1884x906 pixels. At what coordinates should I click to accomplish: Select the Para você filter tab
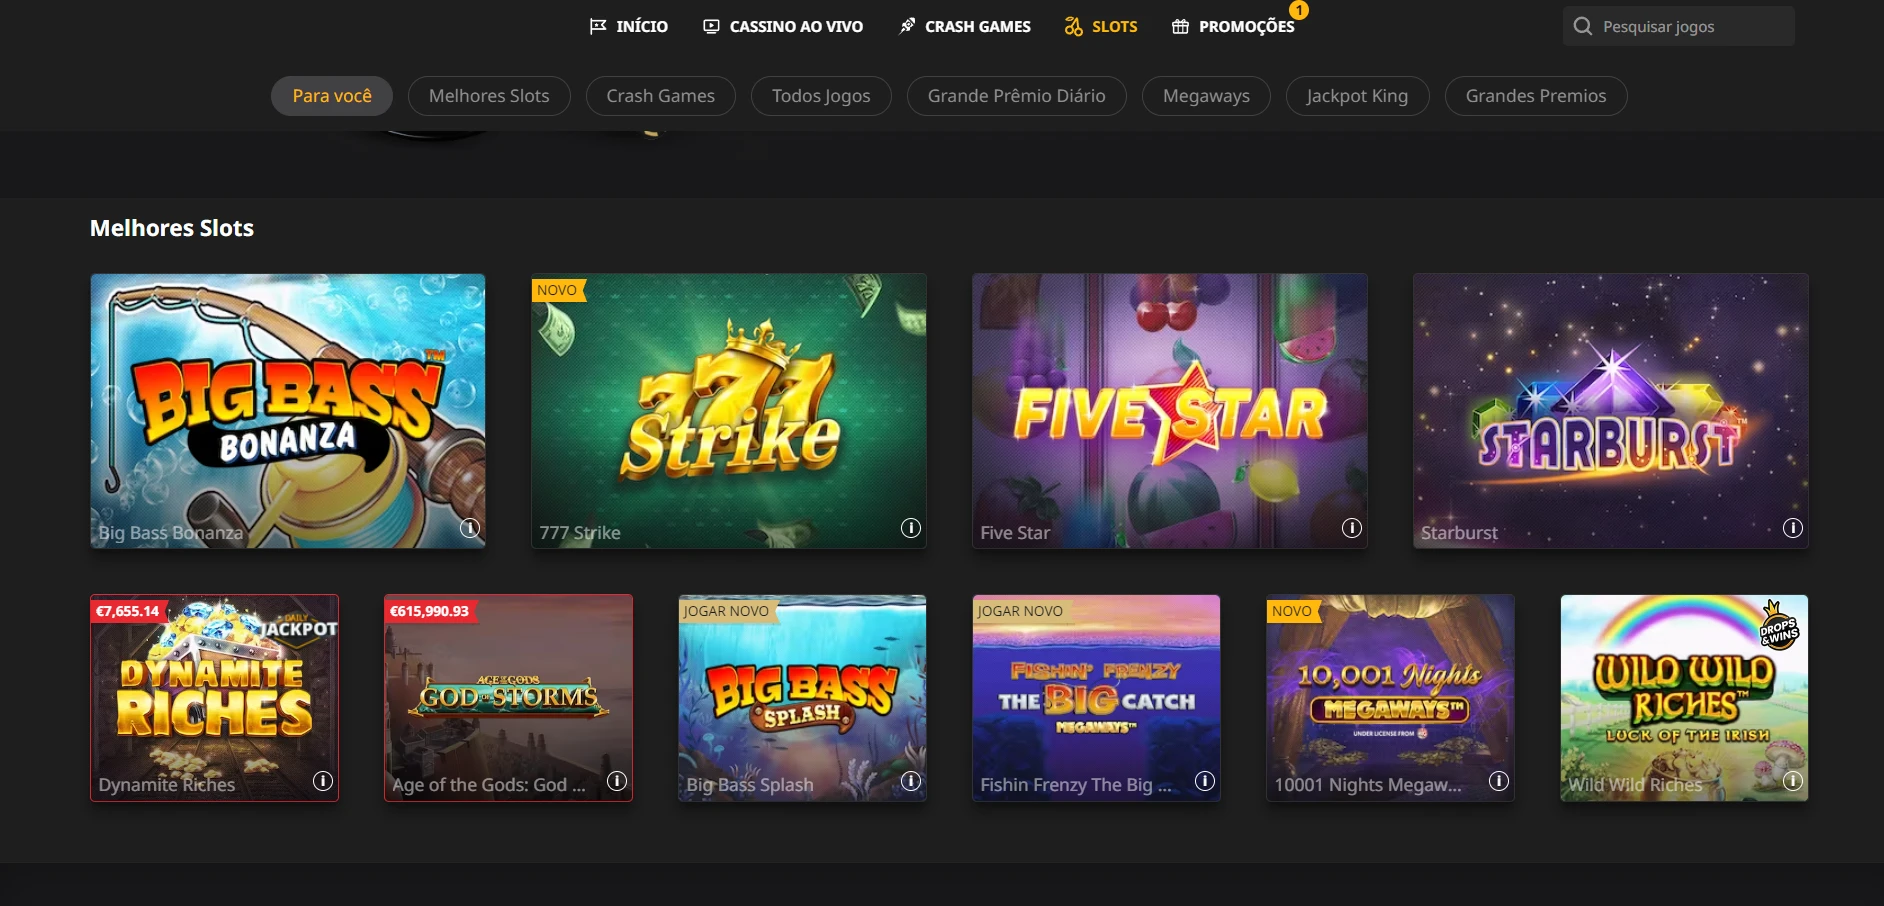(x=332, y=96)
